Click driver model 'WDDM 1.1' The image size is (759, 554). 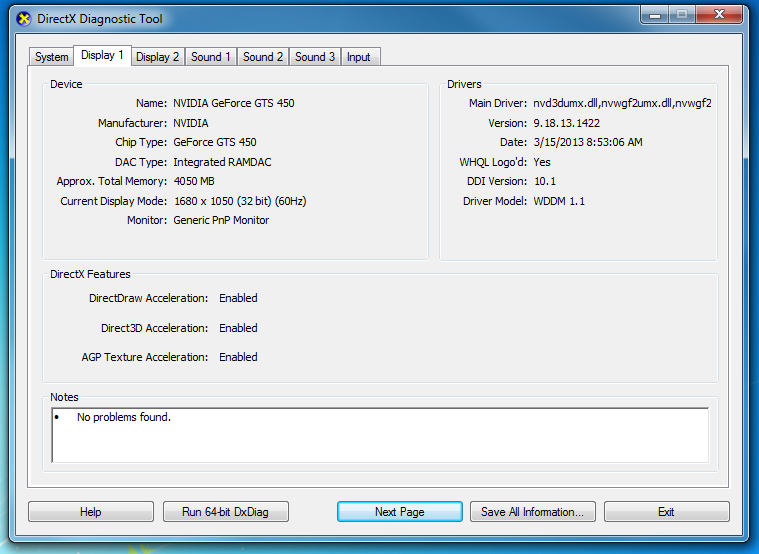click(559, 201)
